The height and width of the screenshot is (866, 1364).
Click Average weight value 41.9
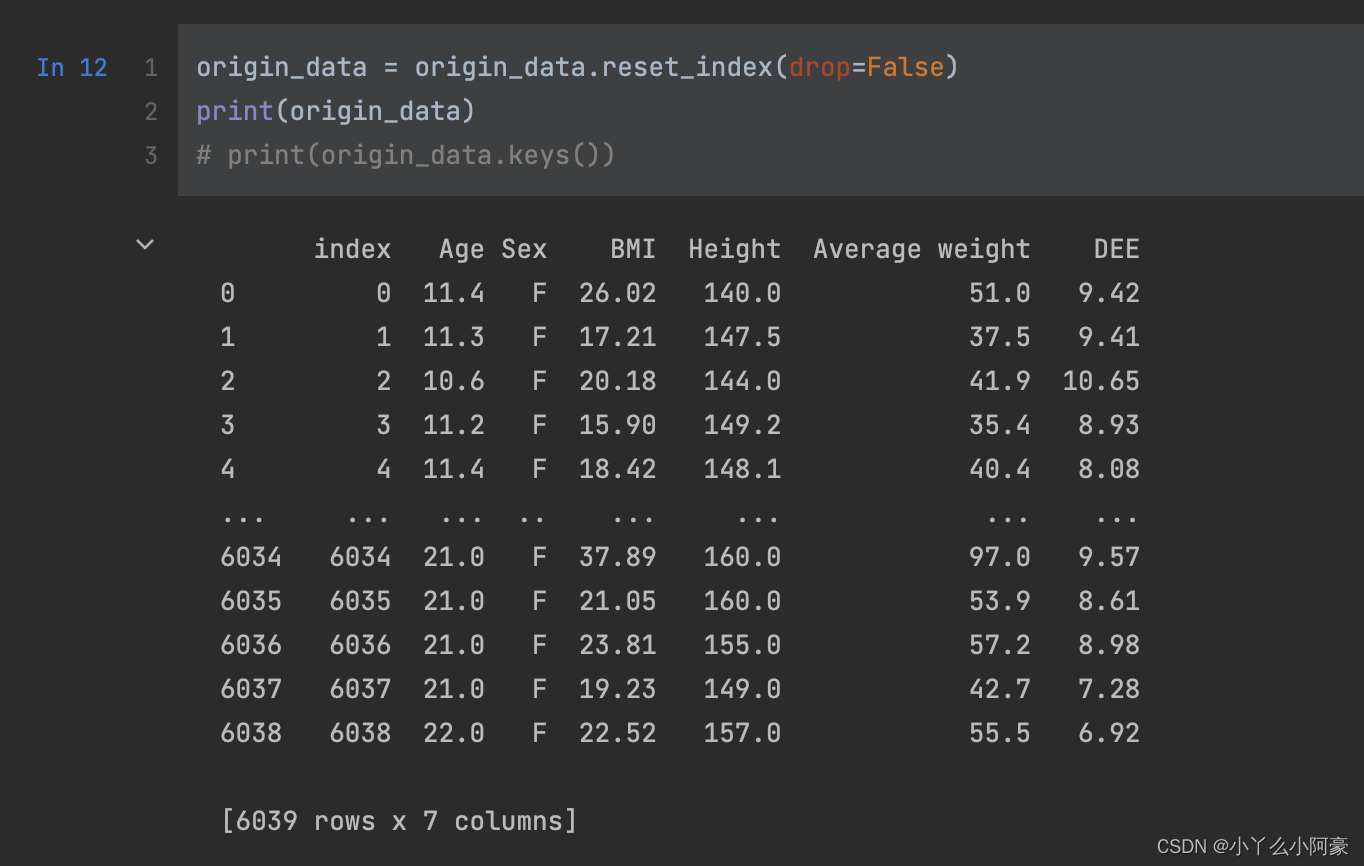click(999, 381)
